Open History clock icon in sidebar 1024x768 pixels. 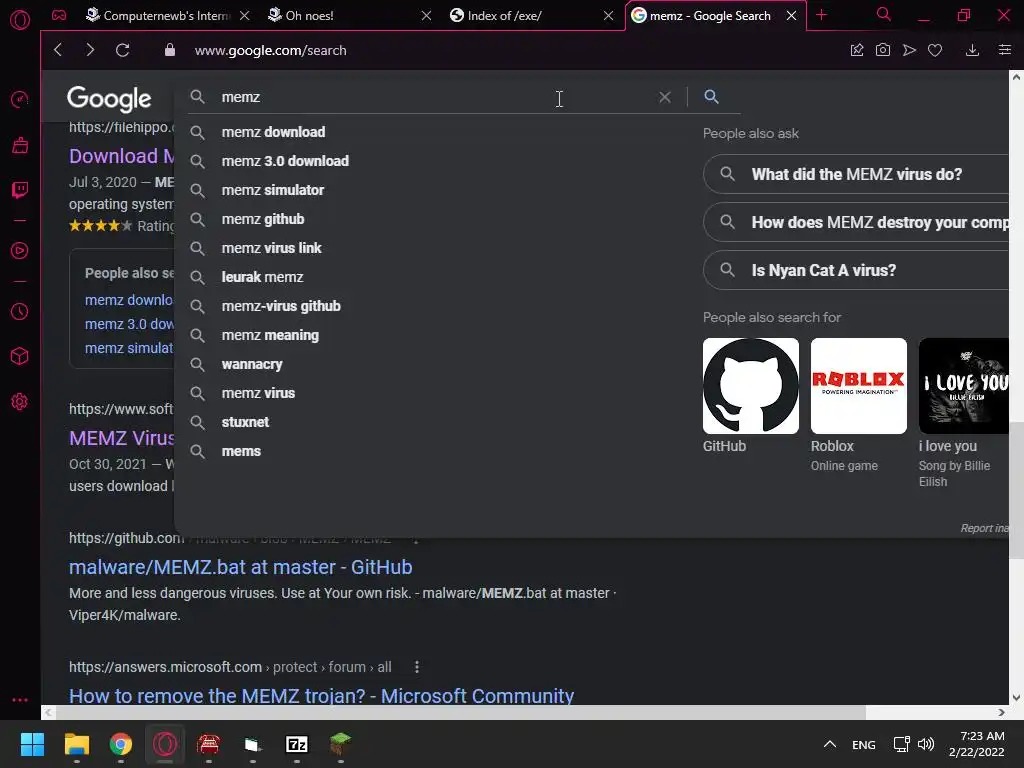point(20,312)
